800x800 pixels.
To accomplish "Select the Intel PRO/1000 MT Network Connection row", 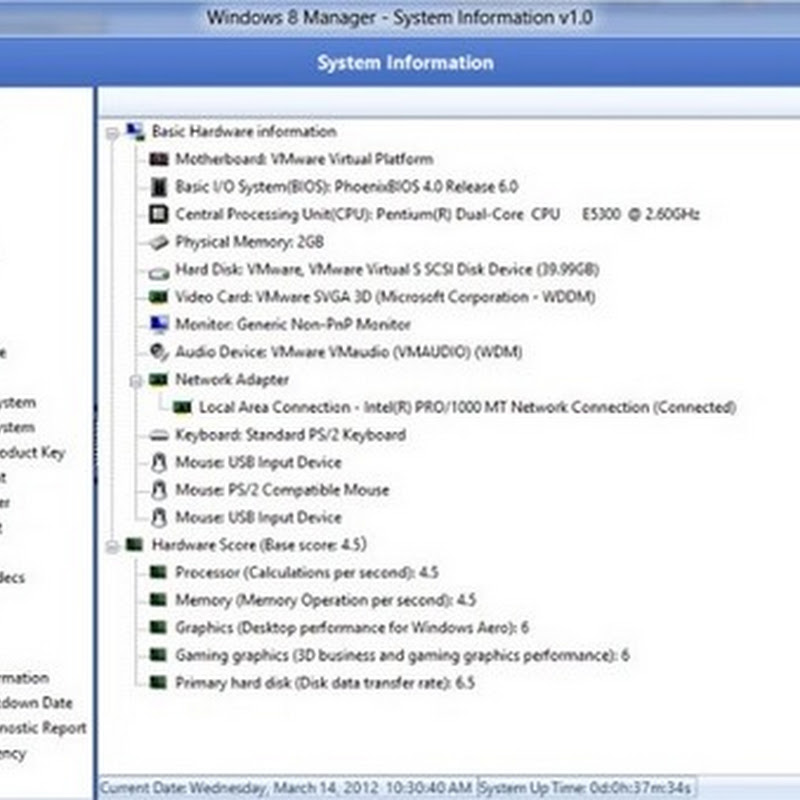I will coord(467,407).
